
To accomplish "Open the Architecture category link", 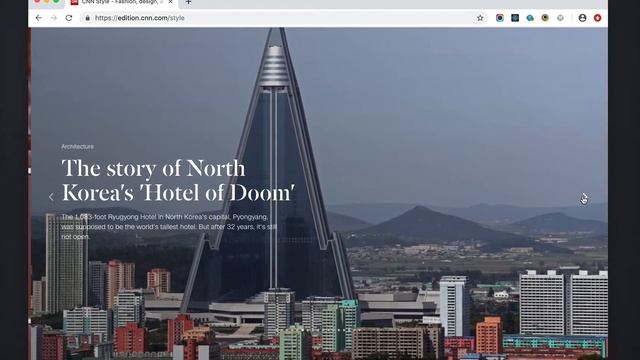I will [77, 147].
